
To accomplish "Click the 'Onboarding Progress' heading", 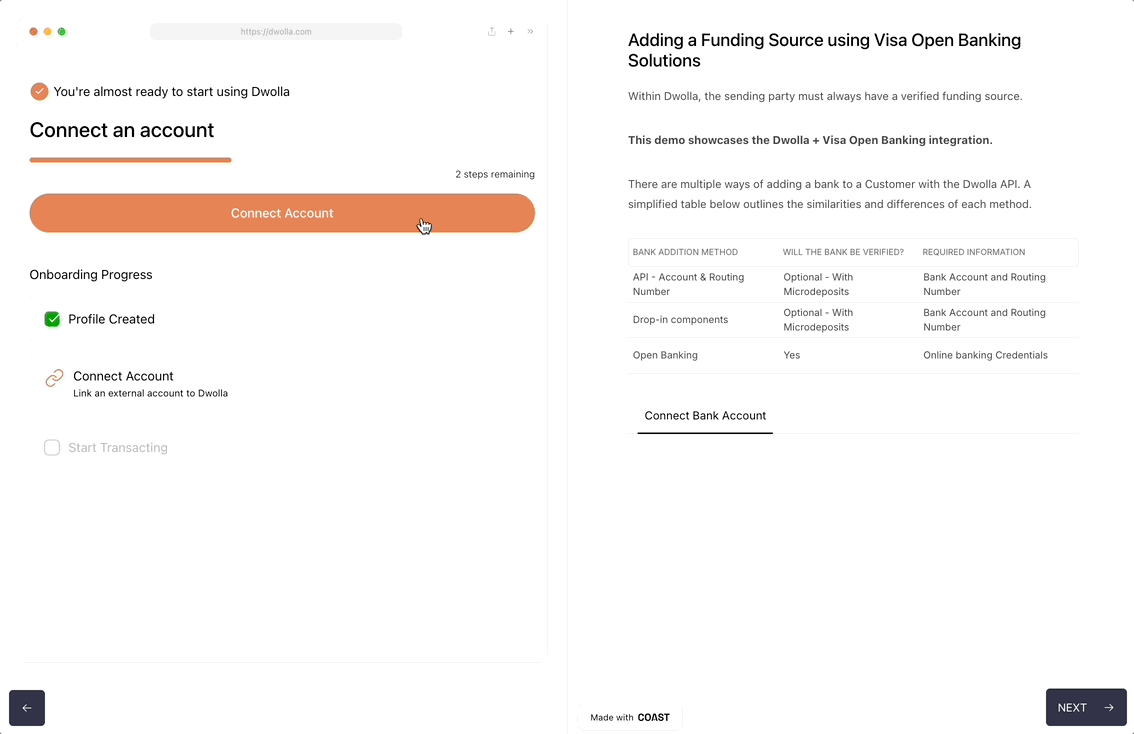I will point(91,275).
